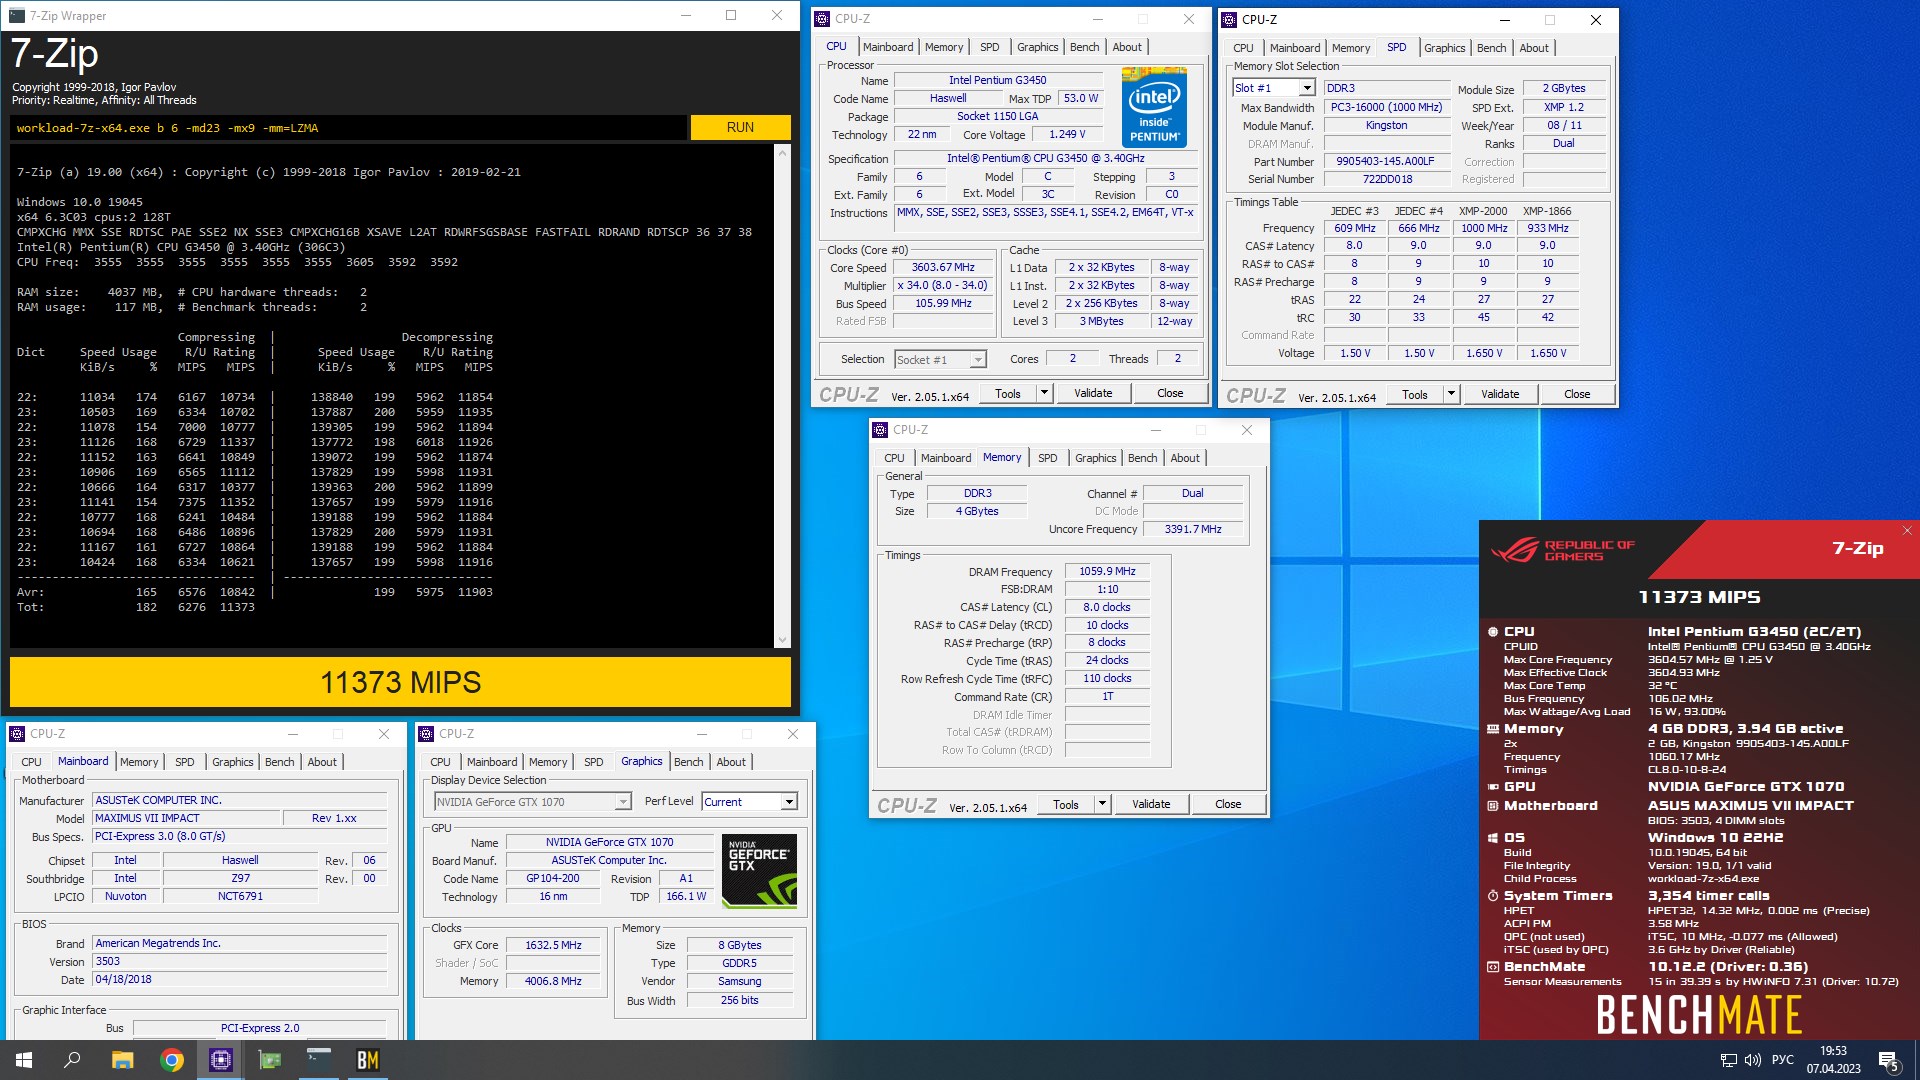Click the Model MAXIMUS VII IMPACT field
This screenshot has width=1920, height=1080.
tap(184, 818)
